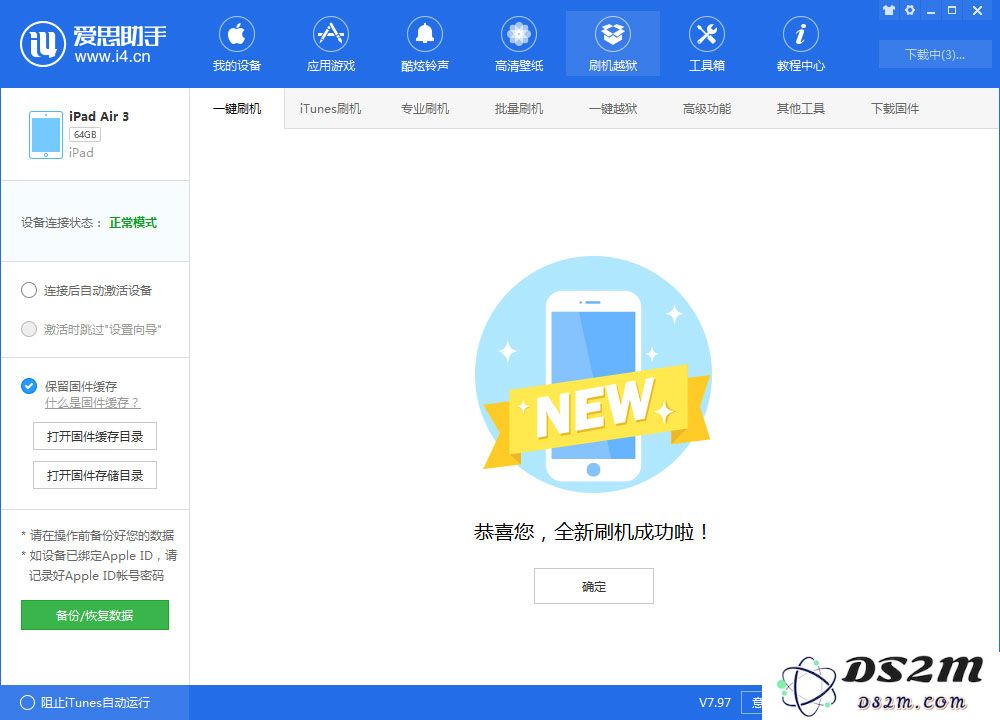Switch to 一键刷机 tab
The height and width of the screenshot is (720, 1000).
[x=237, y=108]
